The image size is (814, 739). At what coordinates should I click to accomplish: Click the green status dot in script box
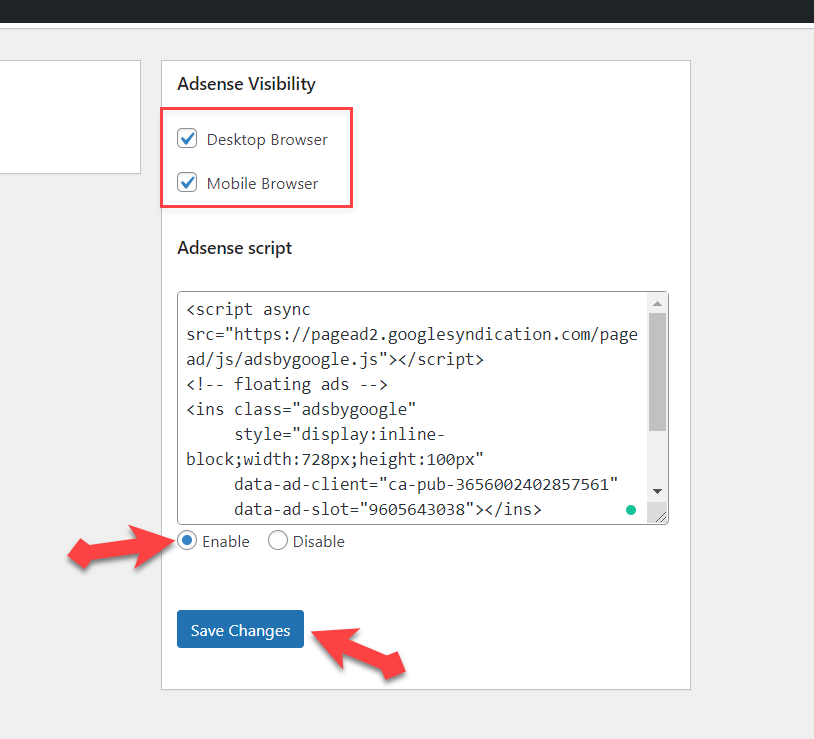point(630,510)
